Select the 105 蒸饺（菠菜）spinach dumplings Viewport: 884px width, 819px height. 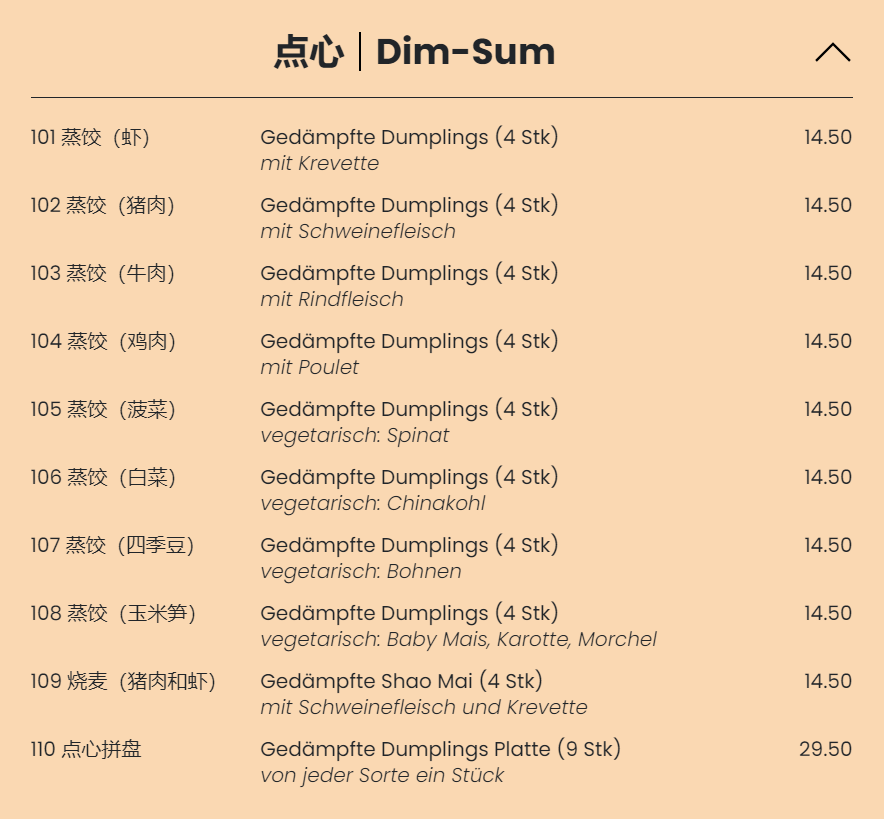[x=102, y=410]
